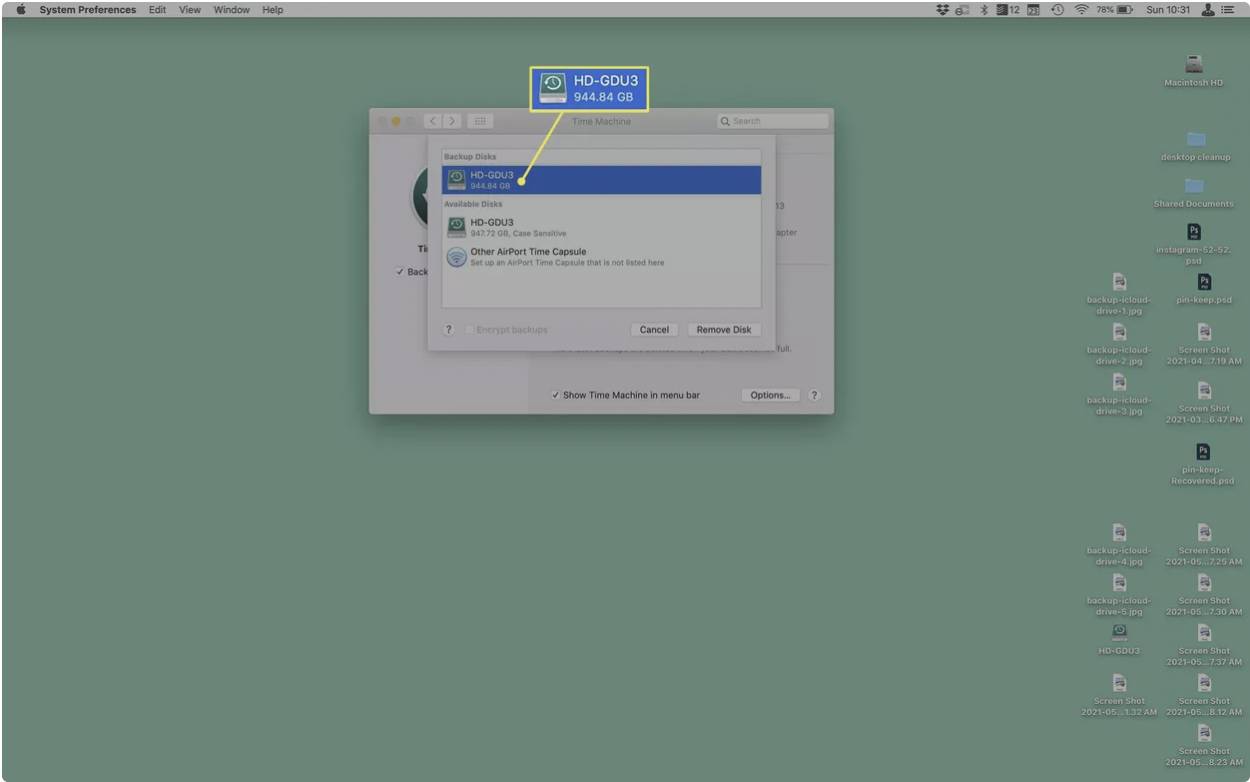Click the show all preferences grid icon
Image resolution: width=1250 pixels, height=782 pixels.
[x=479, y=121]
